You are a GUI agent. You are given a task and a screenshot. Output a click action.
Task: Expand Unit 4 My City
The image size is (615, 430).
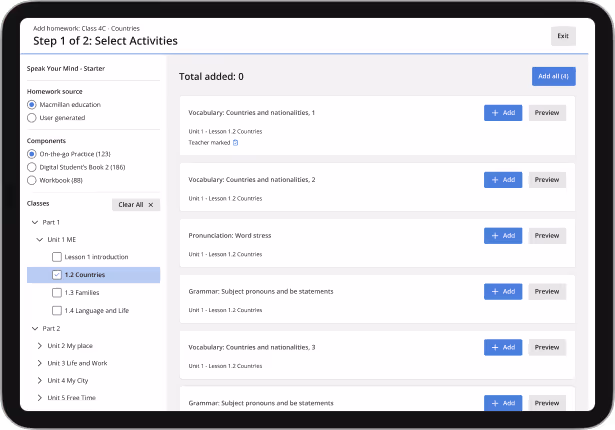pos(40,381)
